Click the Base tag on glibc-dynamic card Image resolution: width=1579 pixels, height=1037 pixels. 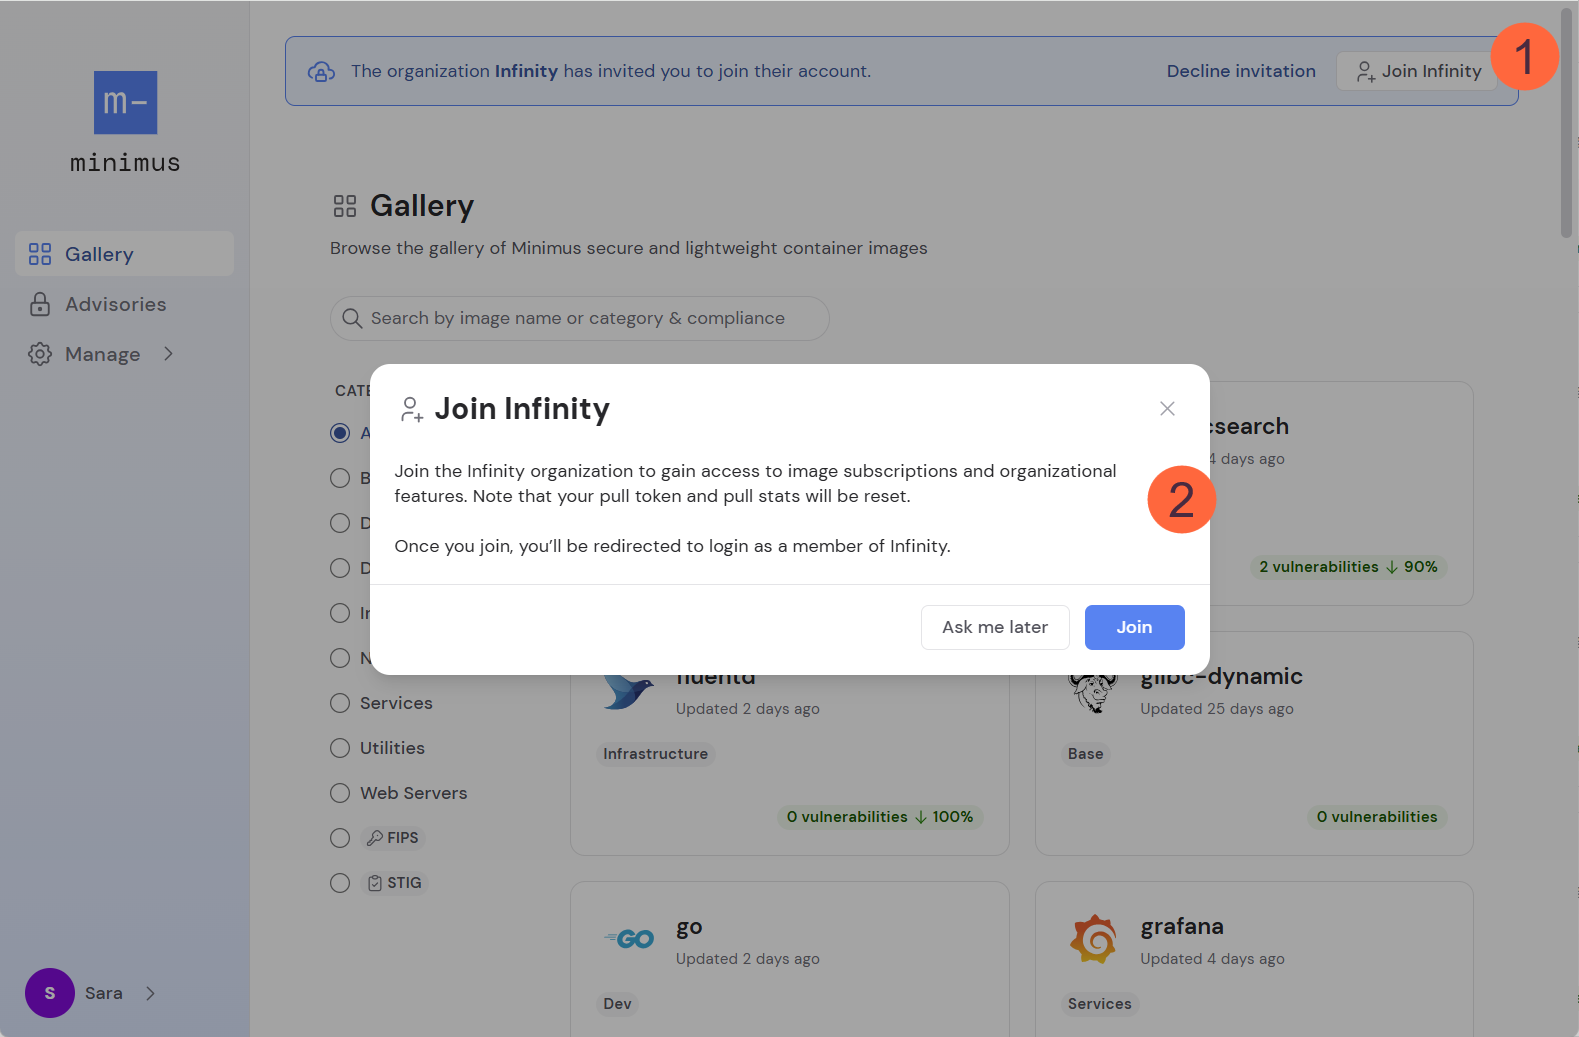(1086, 754)
